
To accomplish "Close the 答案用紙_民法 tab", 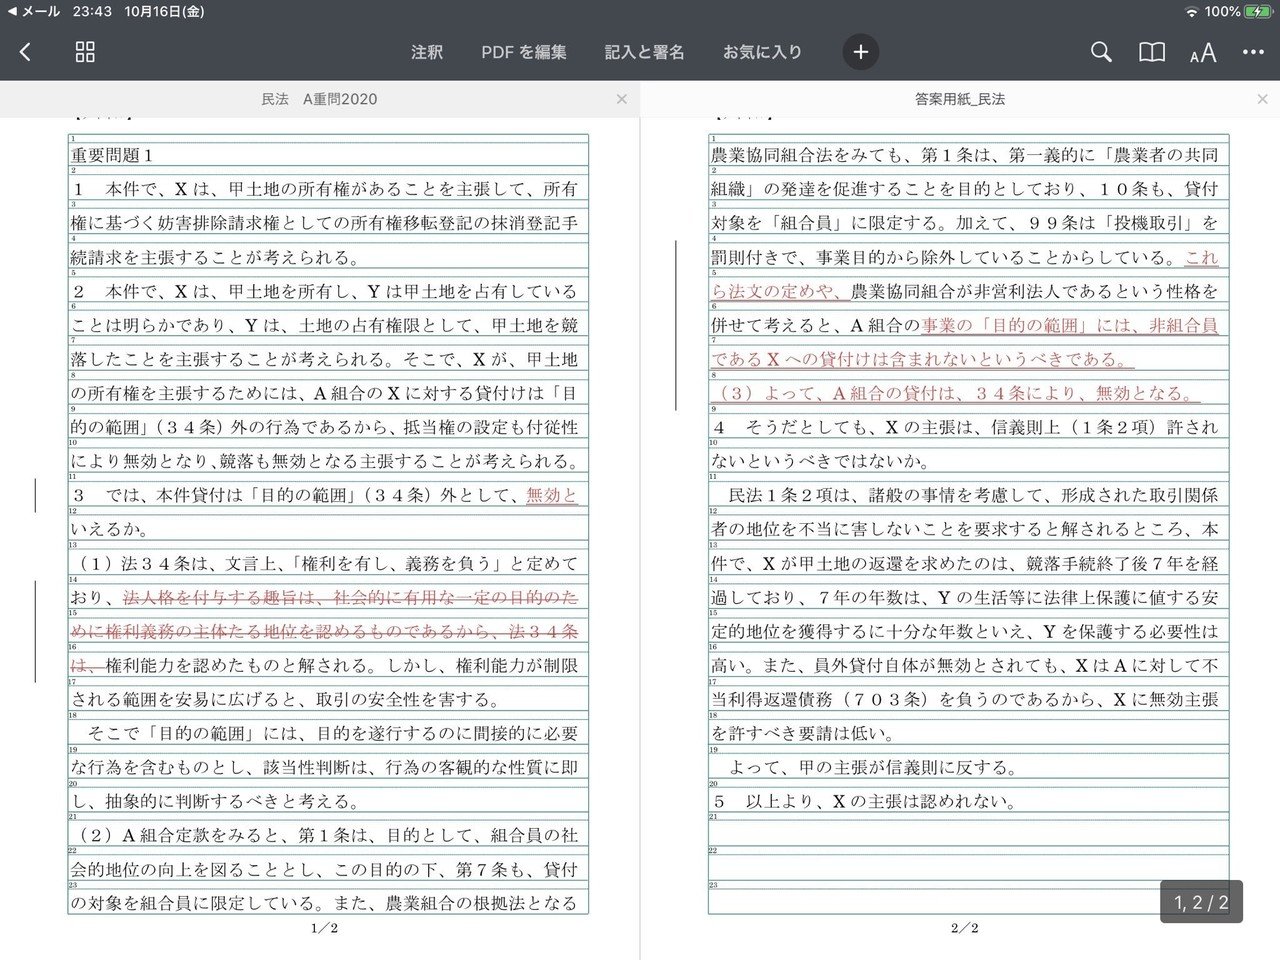I will pos(1262,99).
